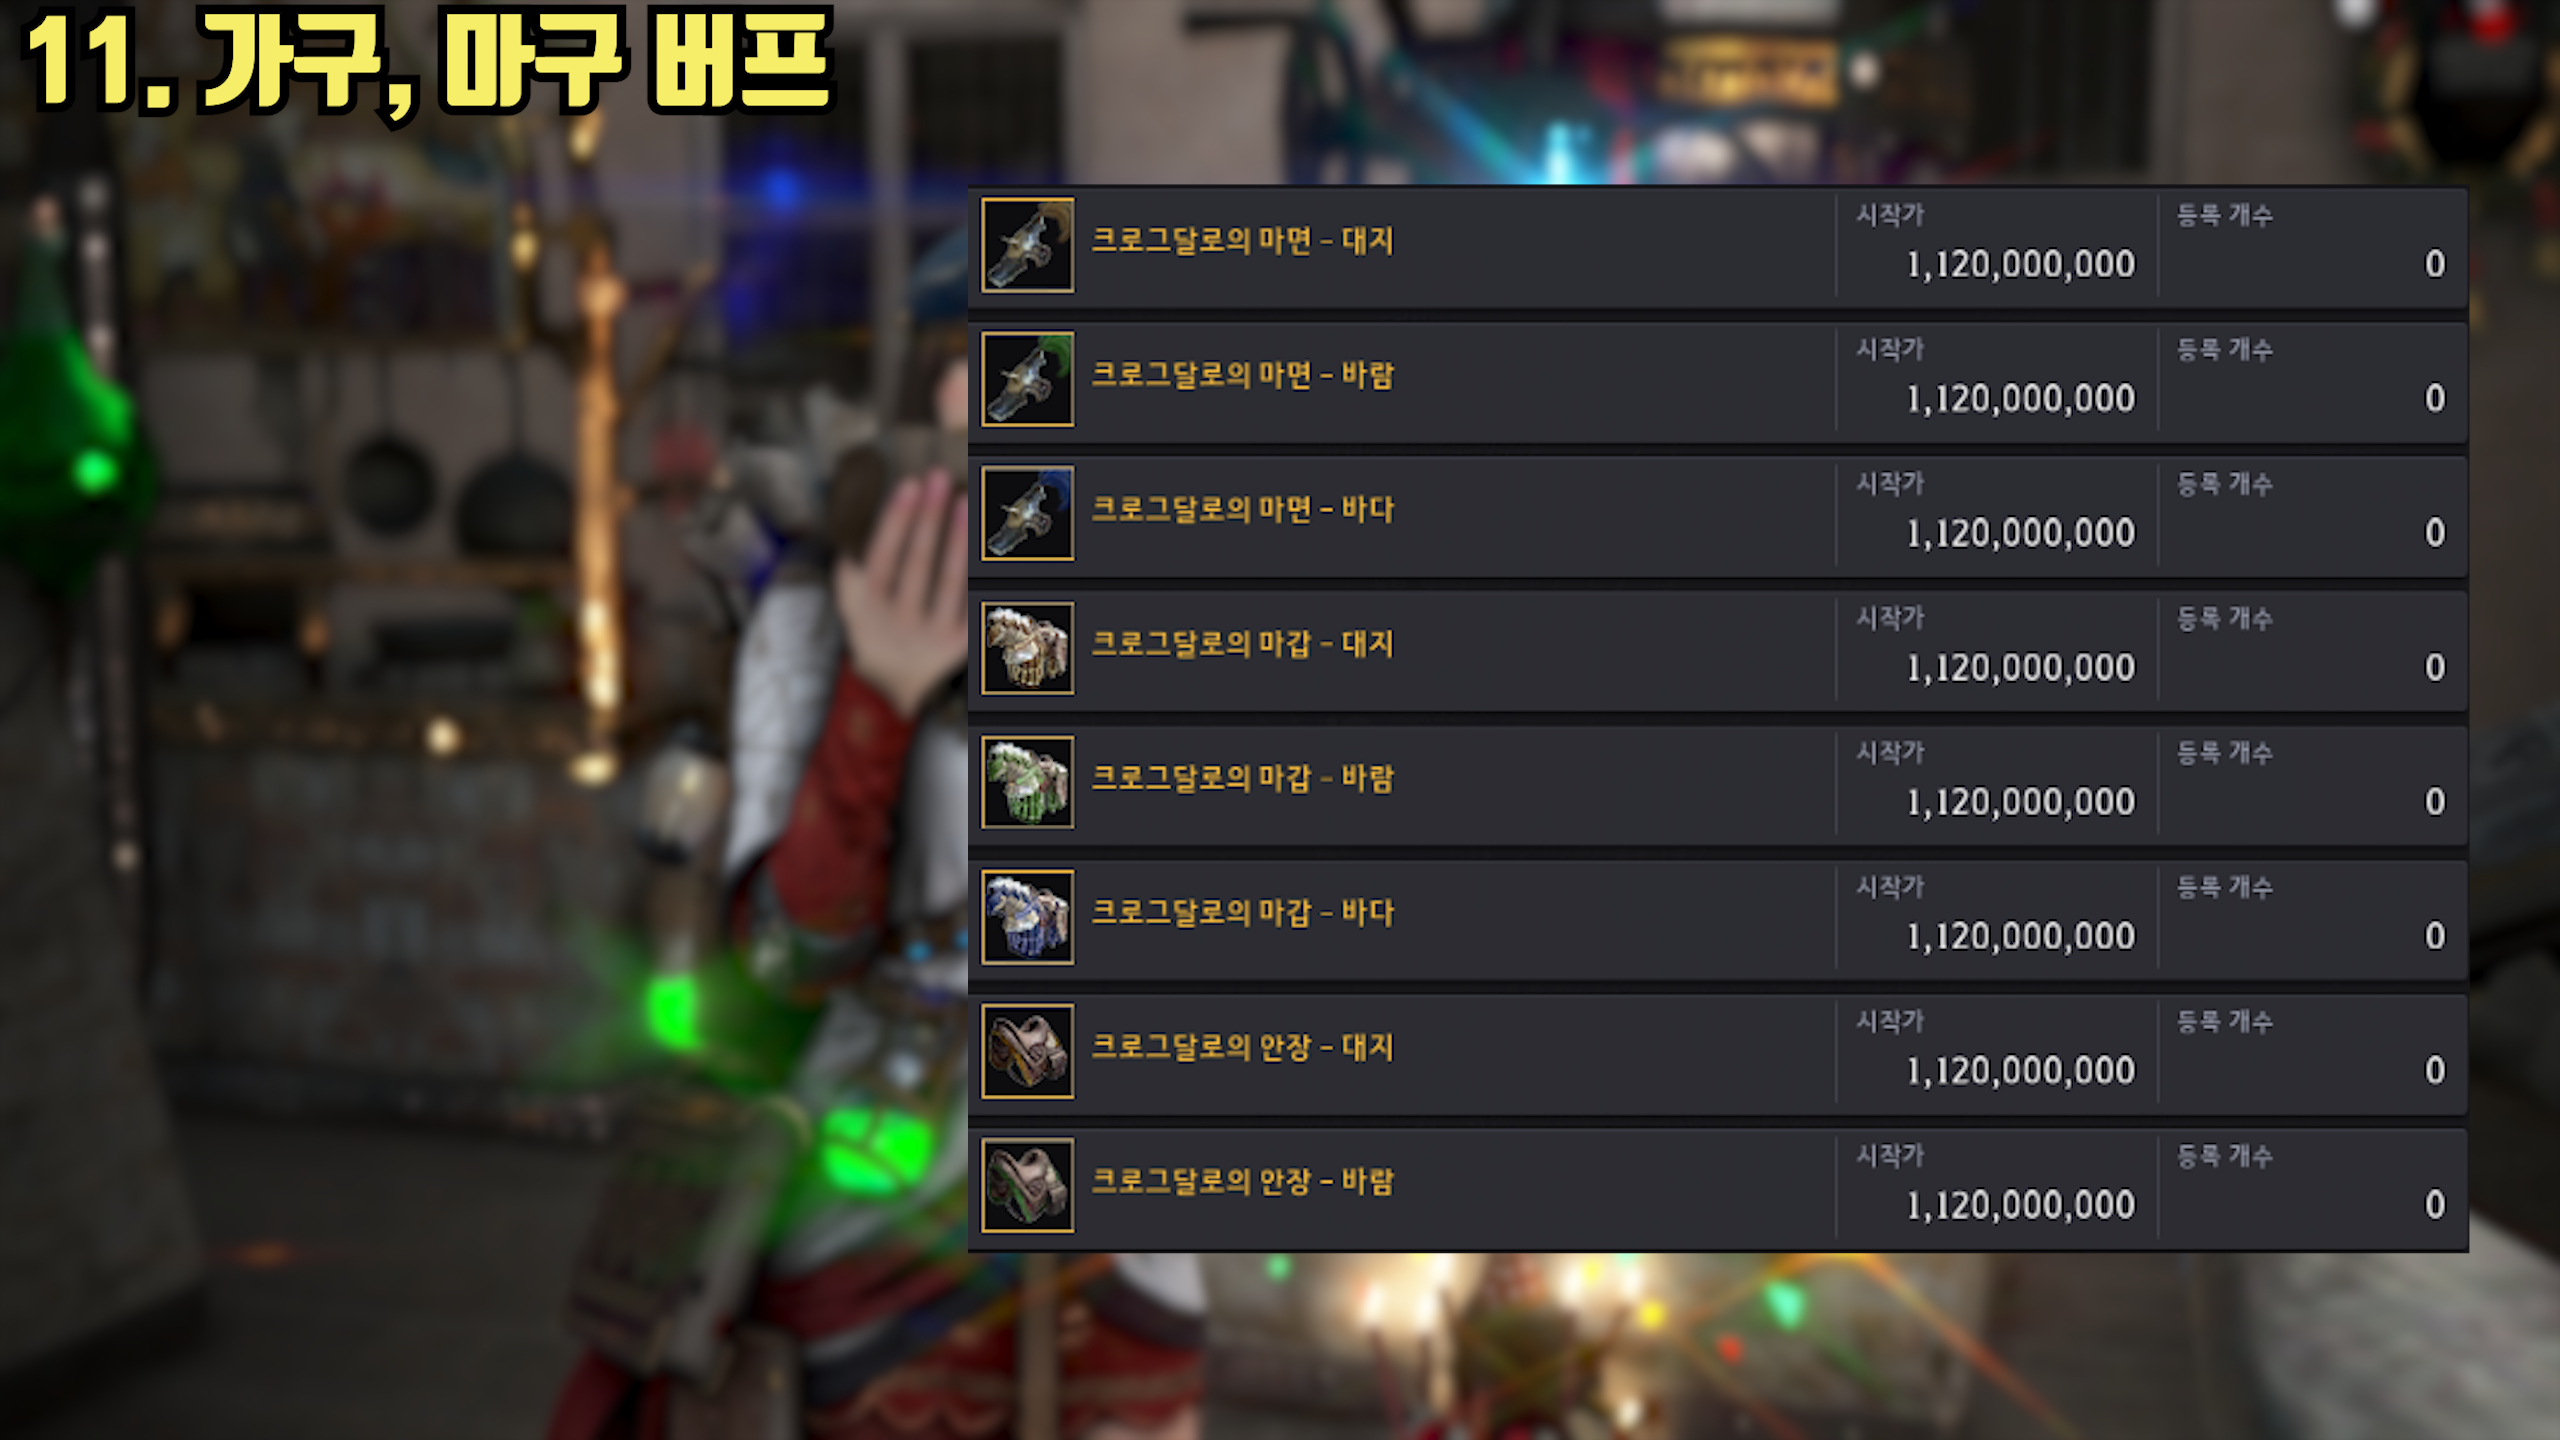Select item name 크로그달로의 마갑 - 대지
The height and width of the screenshot is (1440, 2560).
pos(1242,644)
